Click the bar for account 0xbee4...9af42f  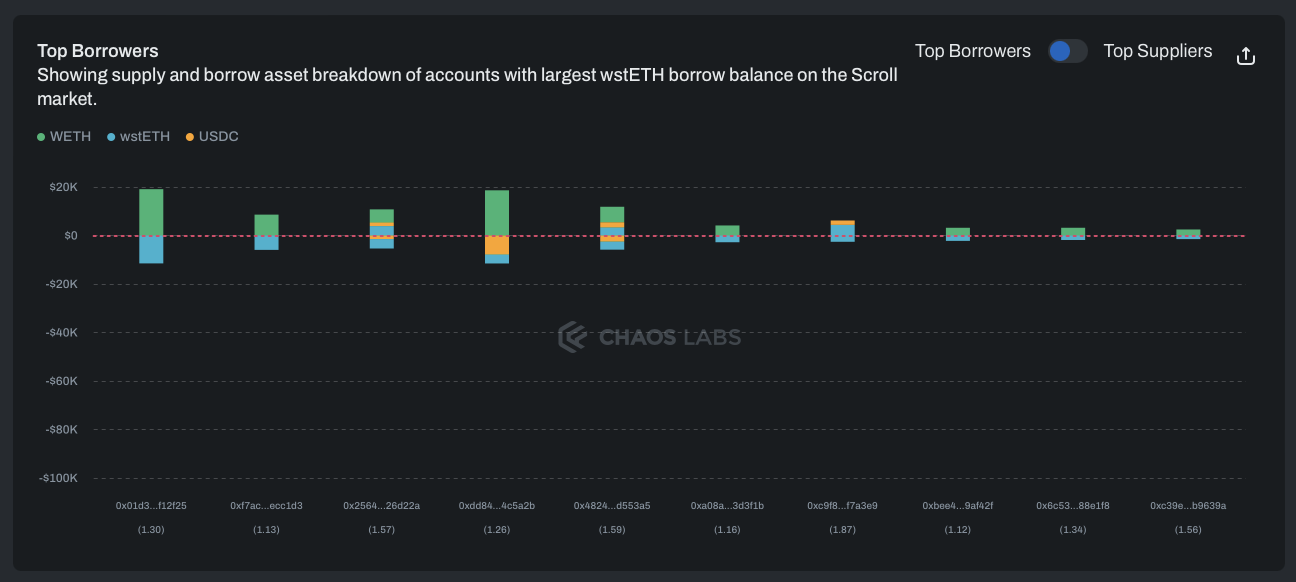point(957,233)
